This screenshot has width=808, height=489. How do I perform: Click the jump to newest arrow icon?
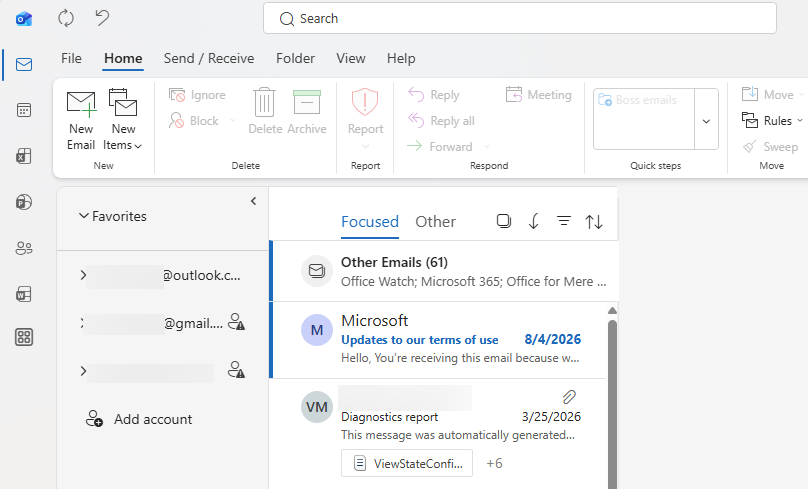[534, 222]
